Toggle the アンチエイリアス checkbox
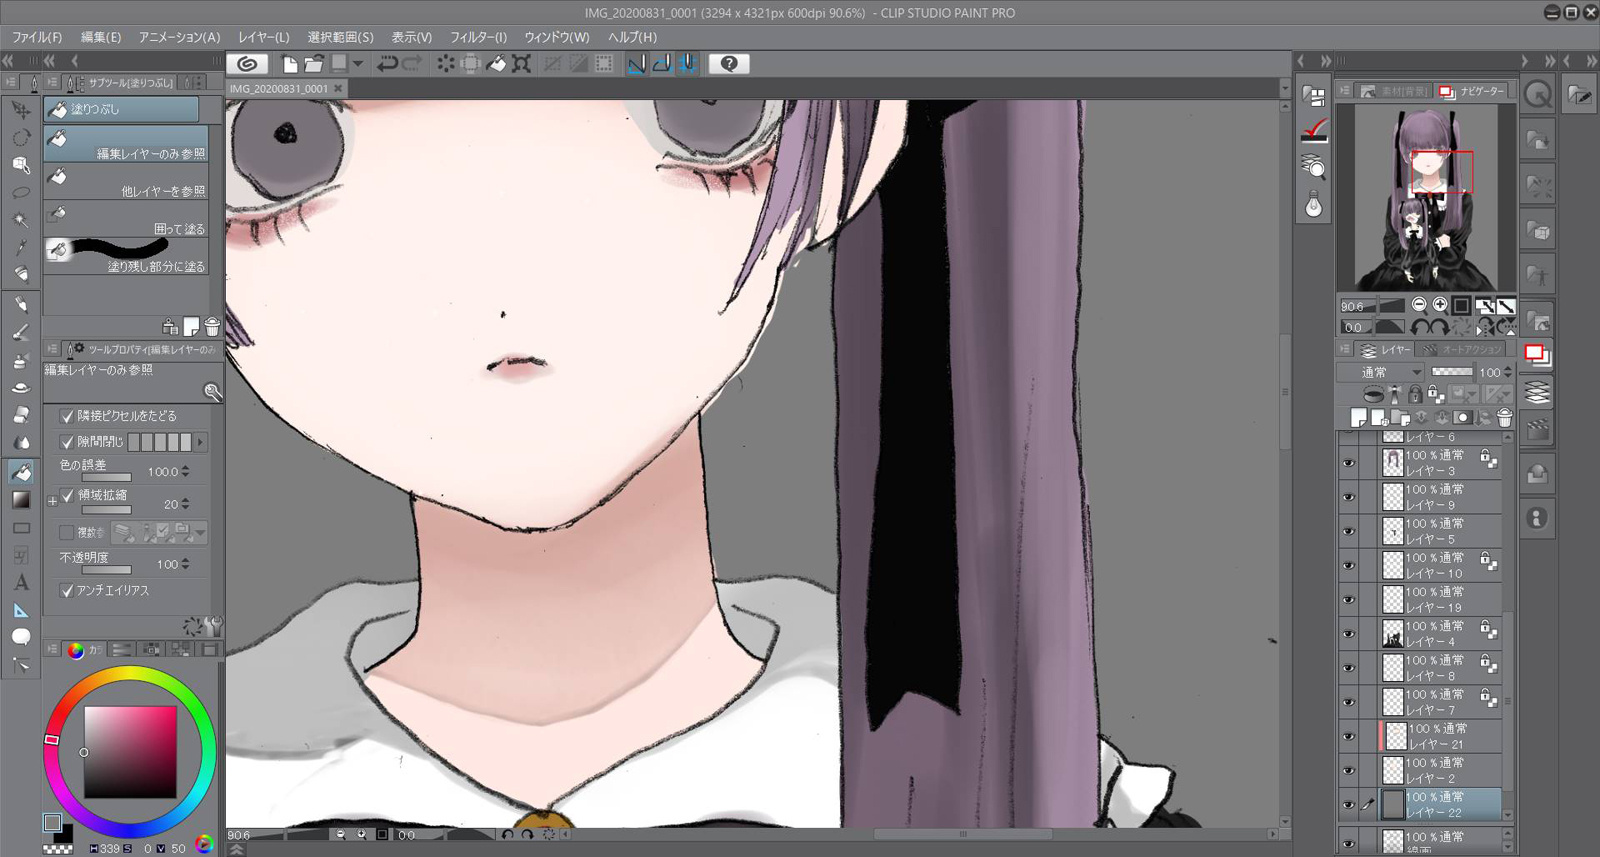 pos(67,591)
